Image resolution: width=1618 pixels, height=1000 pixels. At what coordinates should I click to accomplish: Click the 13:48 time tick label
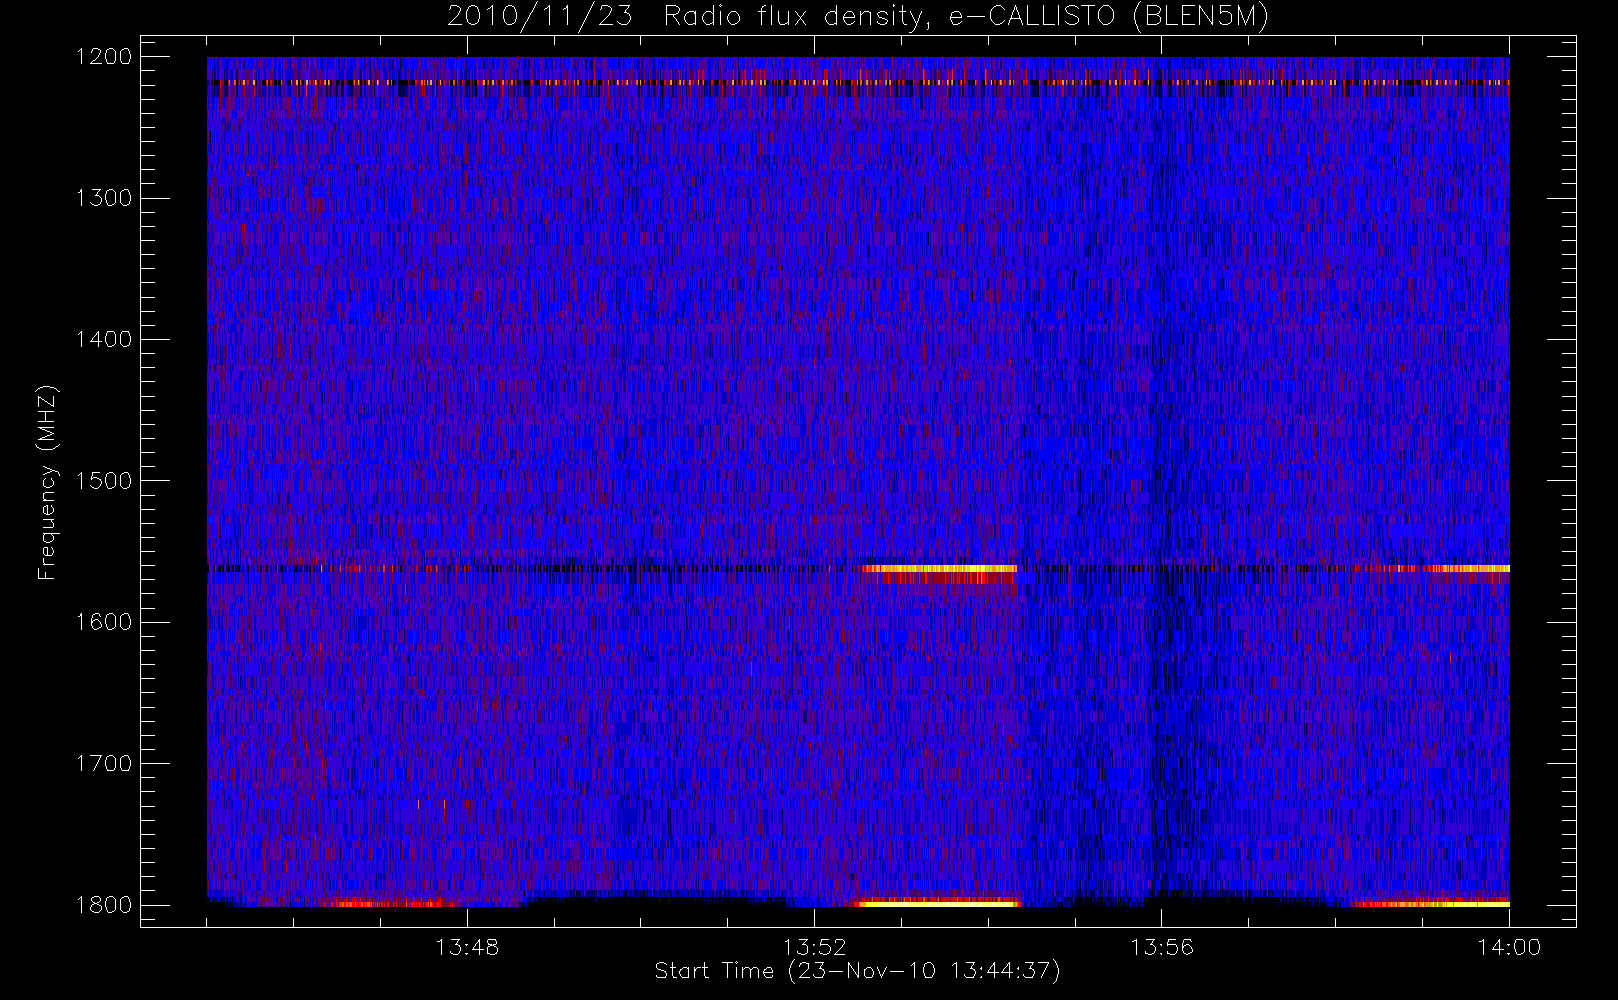pyautogui.click(x=467, y=947)
